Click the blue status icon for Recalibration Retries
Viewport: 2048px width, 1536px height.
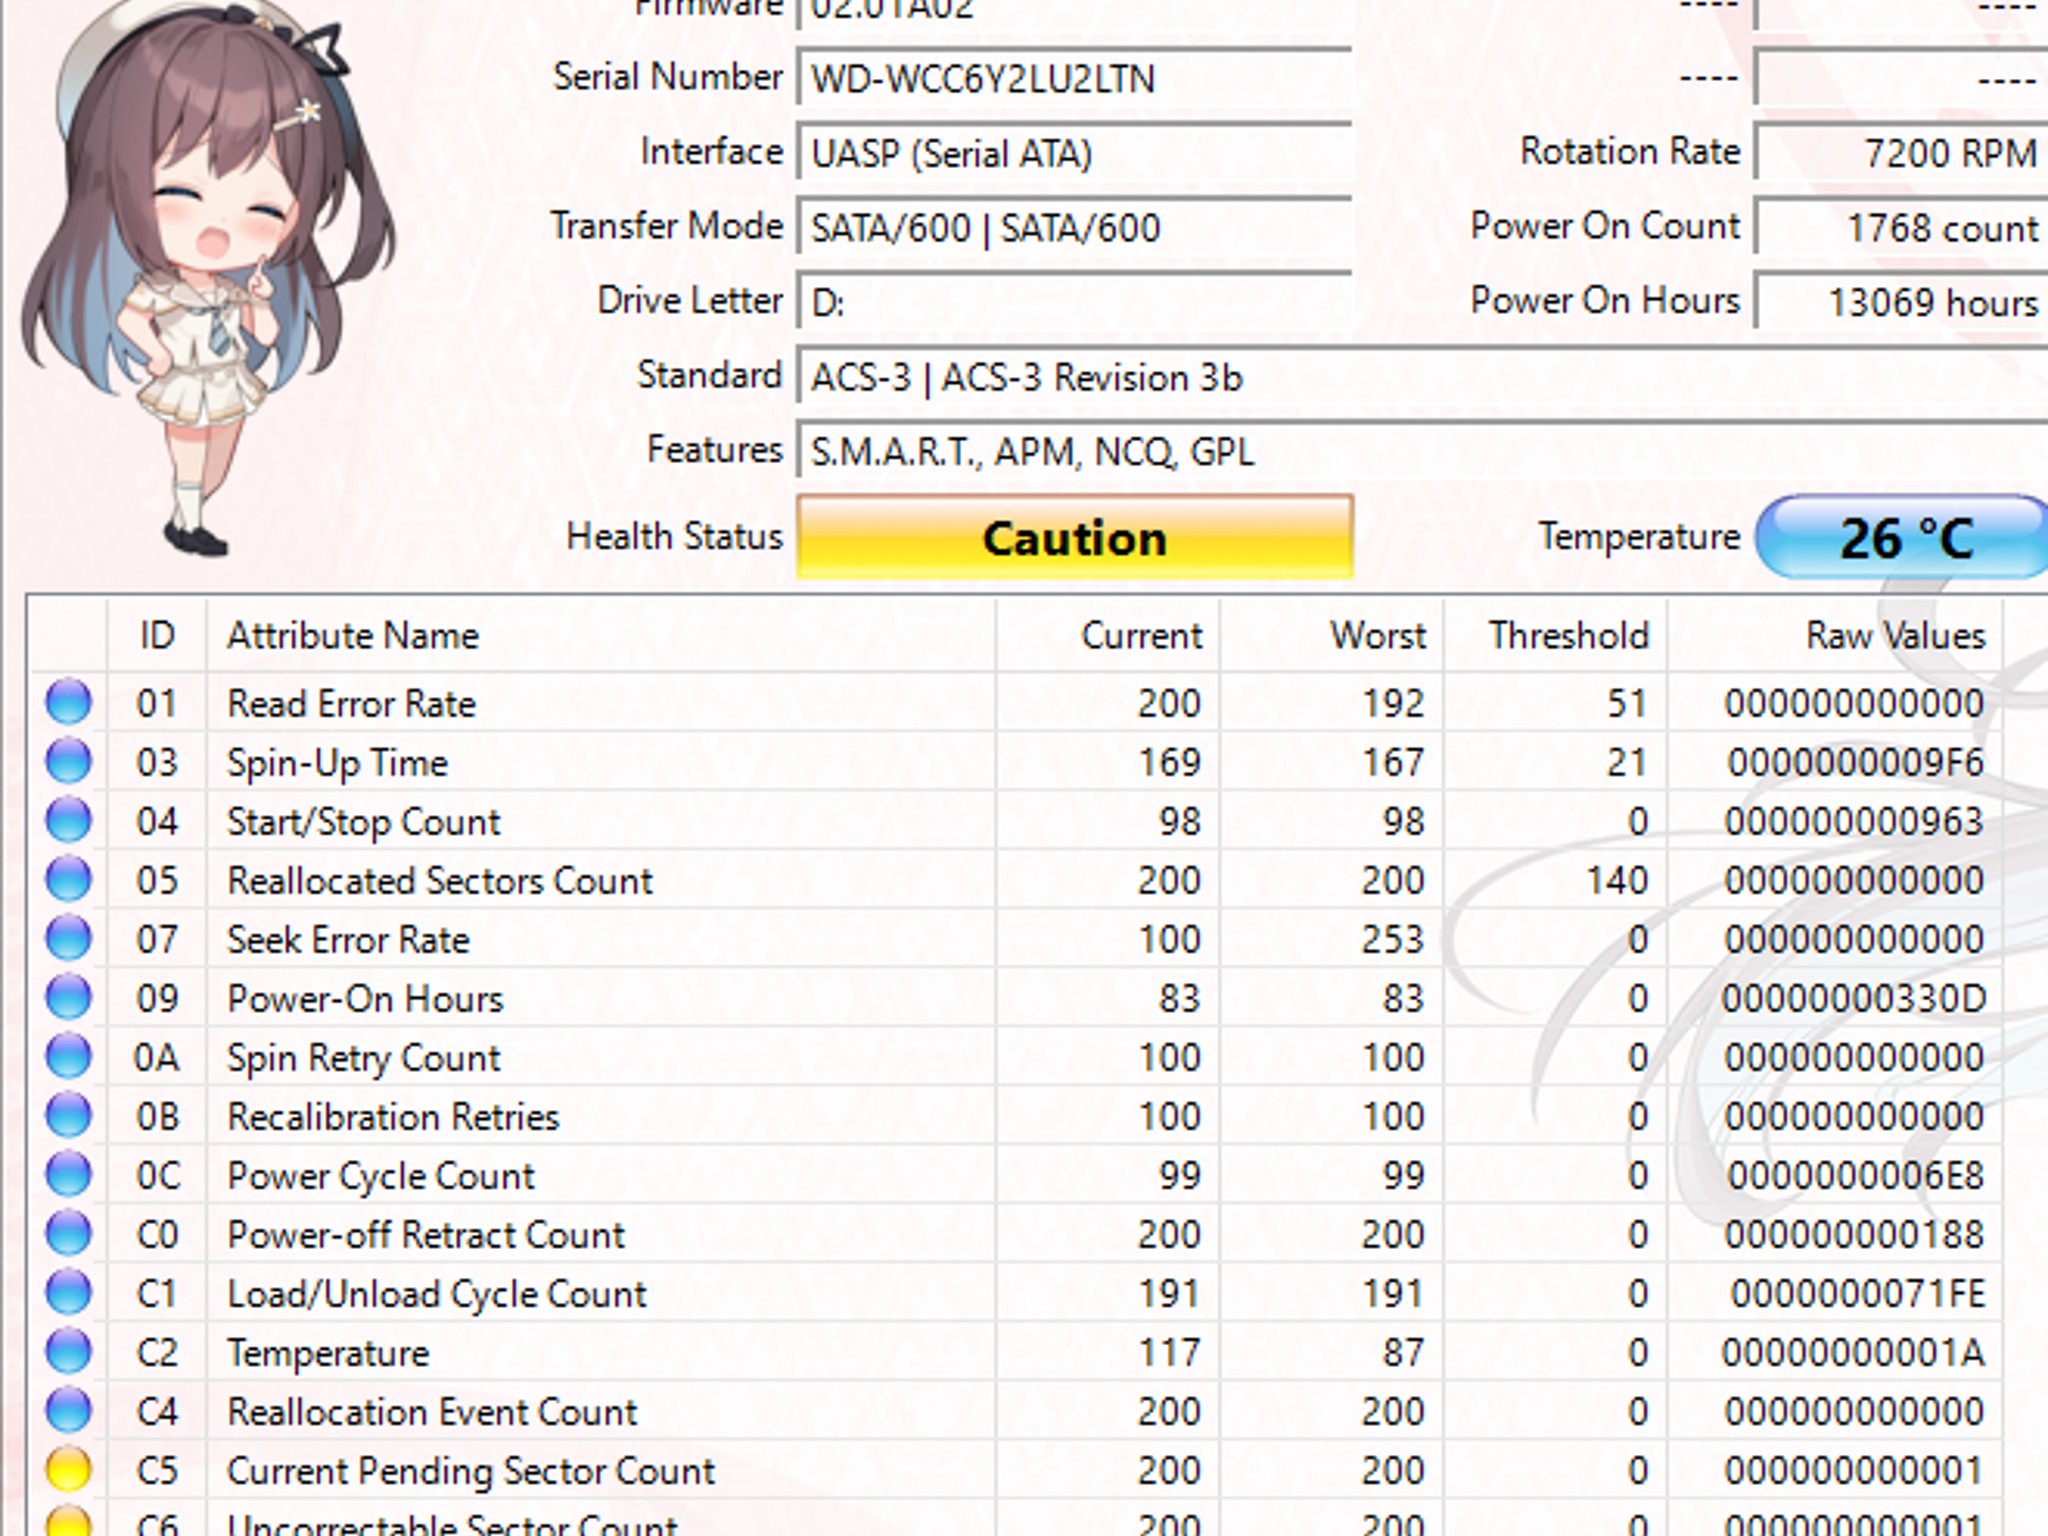[x=69, y=1115]
